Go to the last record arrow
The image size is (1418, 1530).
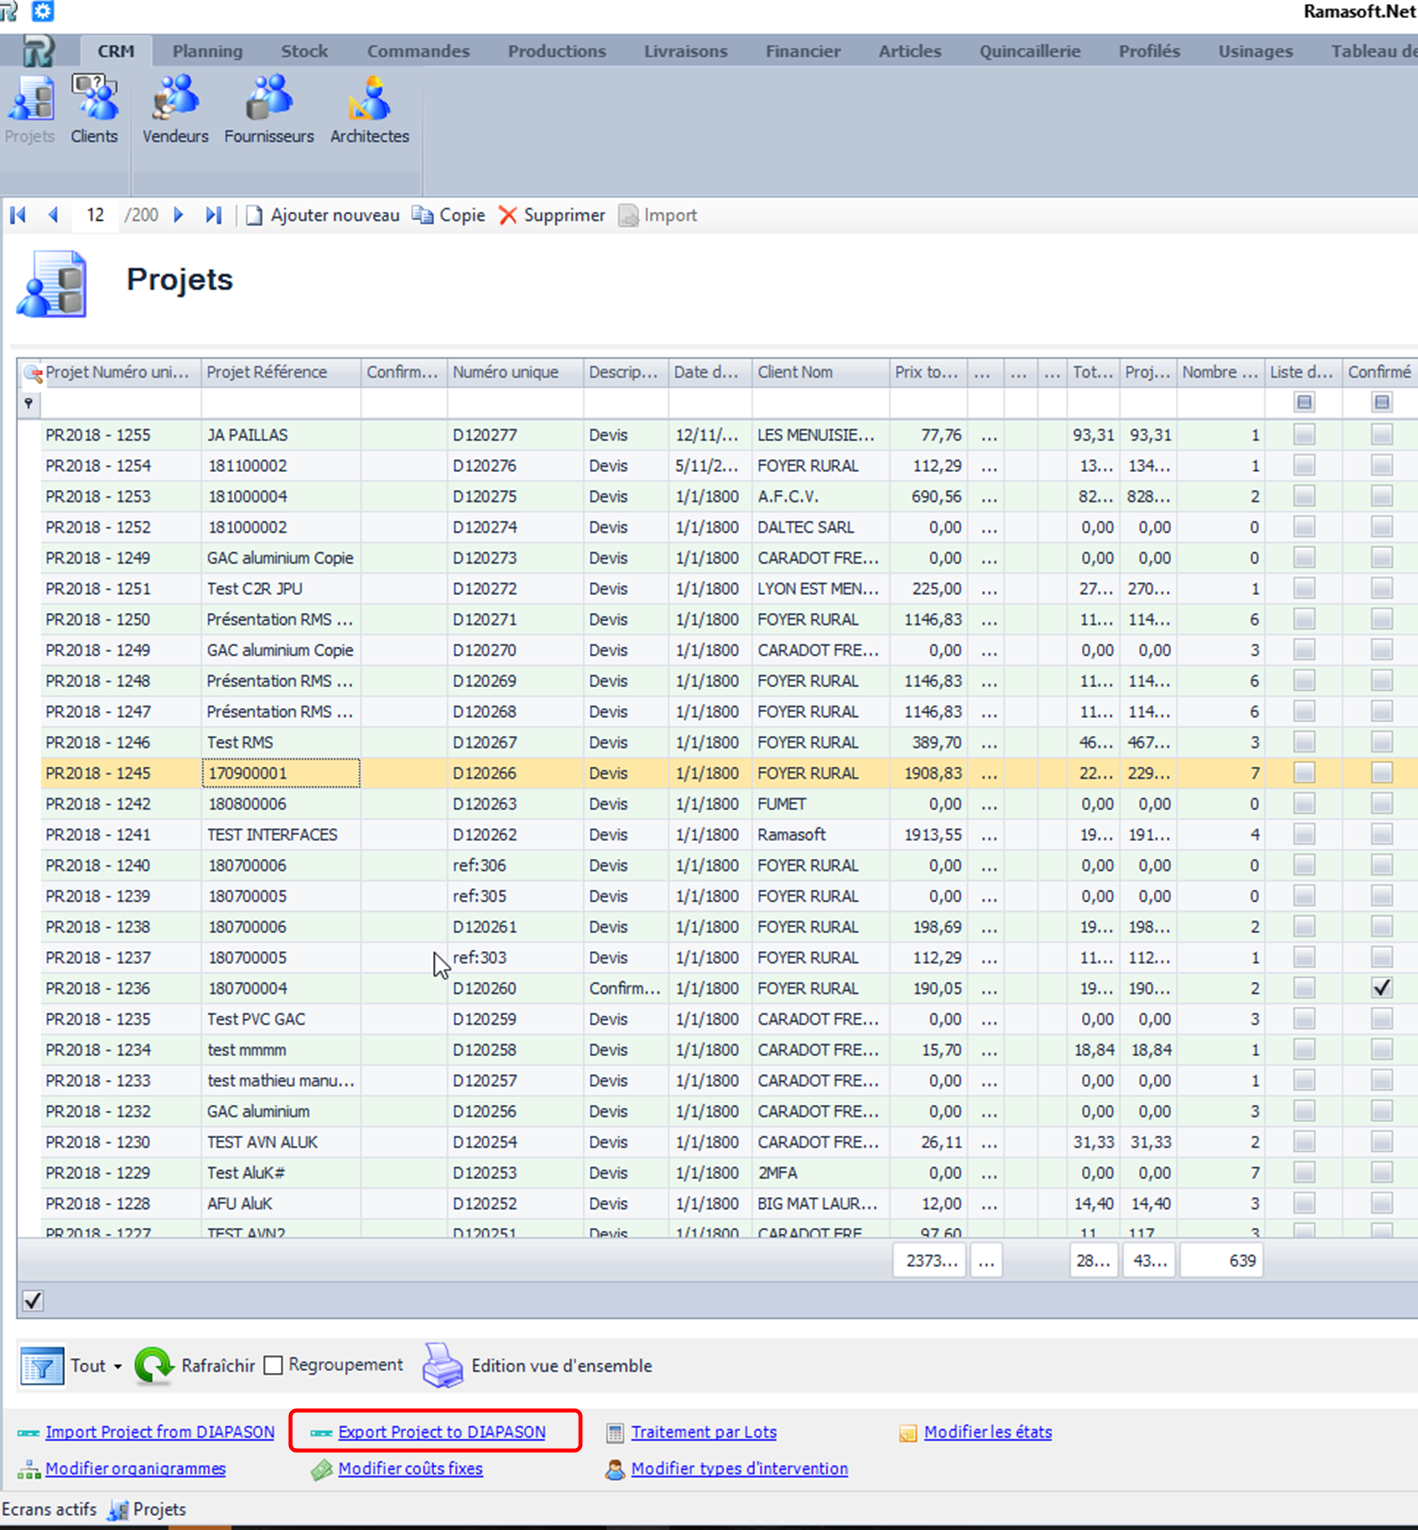click(213, 215)
